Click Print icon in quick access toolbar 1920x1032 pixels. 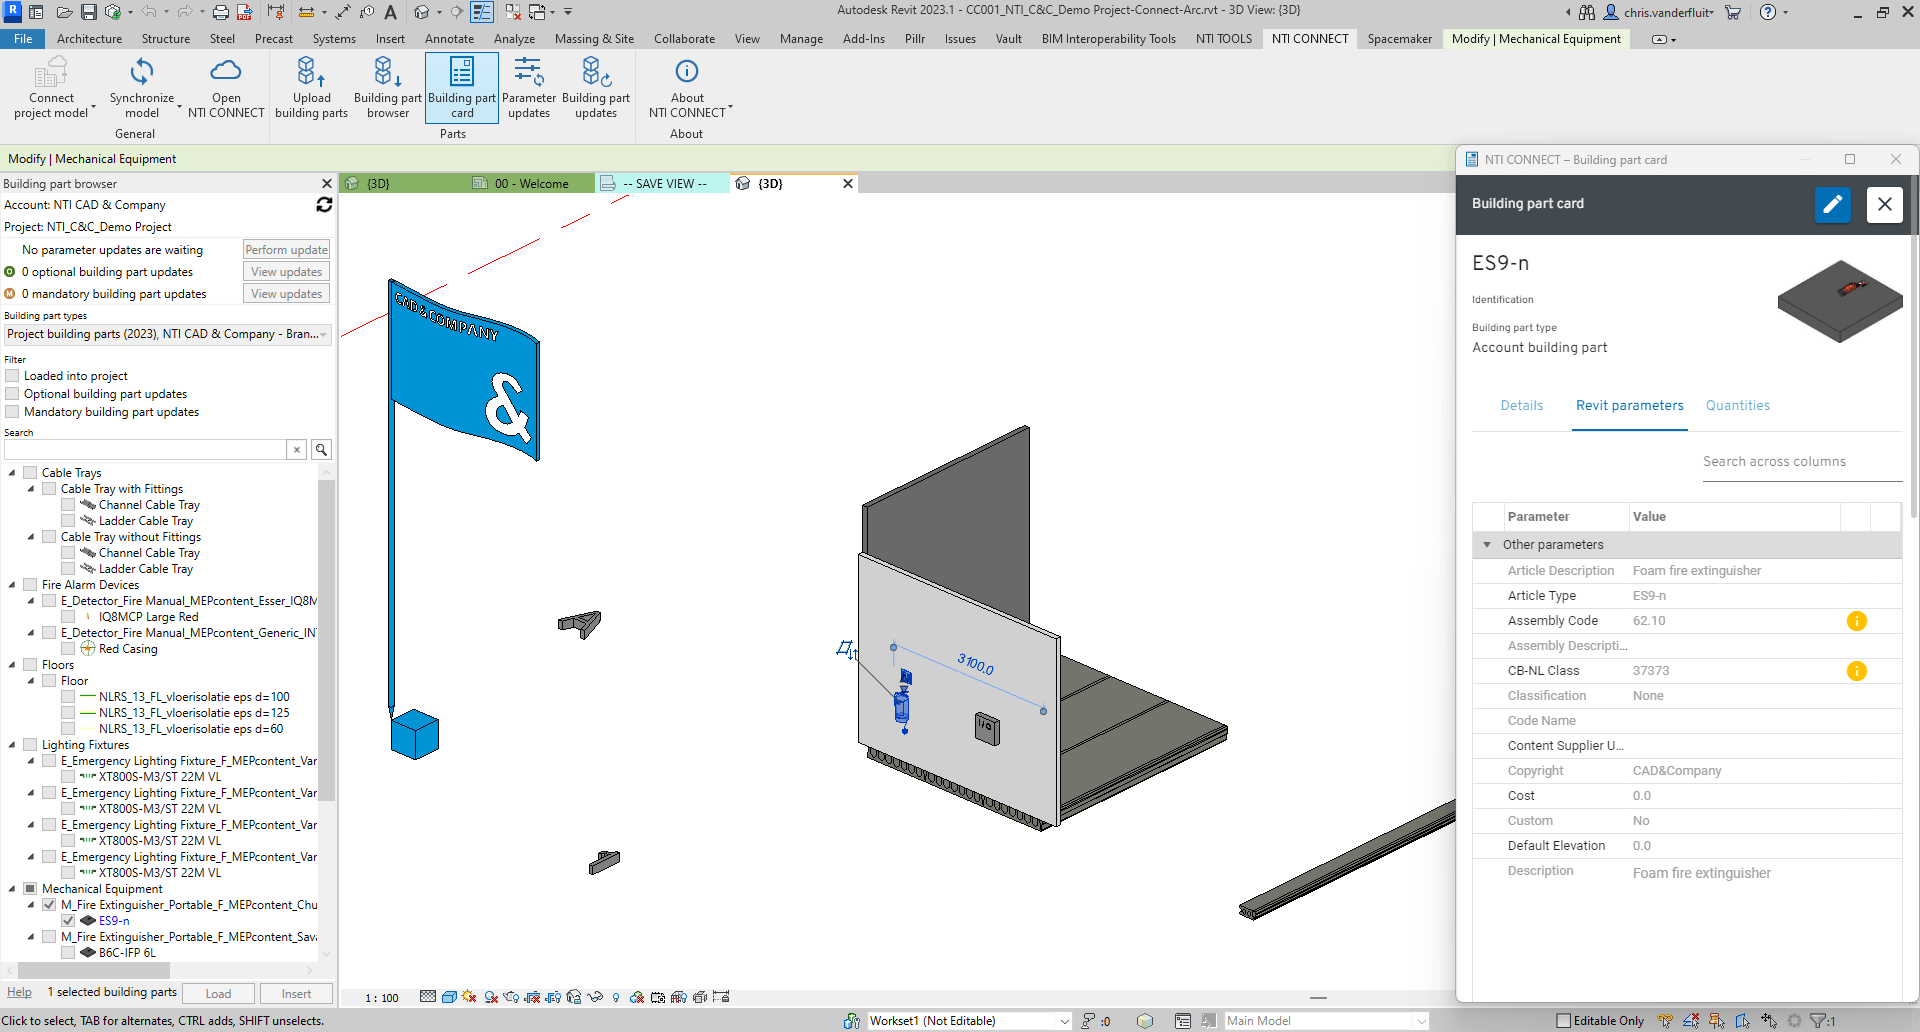[220, 12]
